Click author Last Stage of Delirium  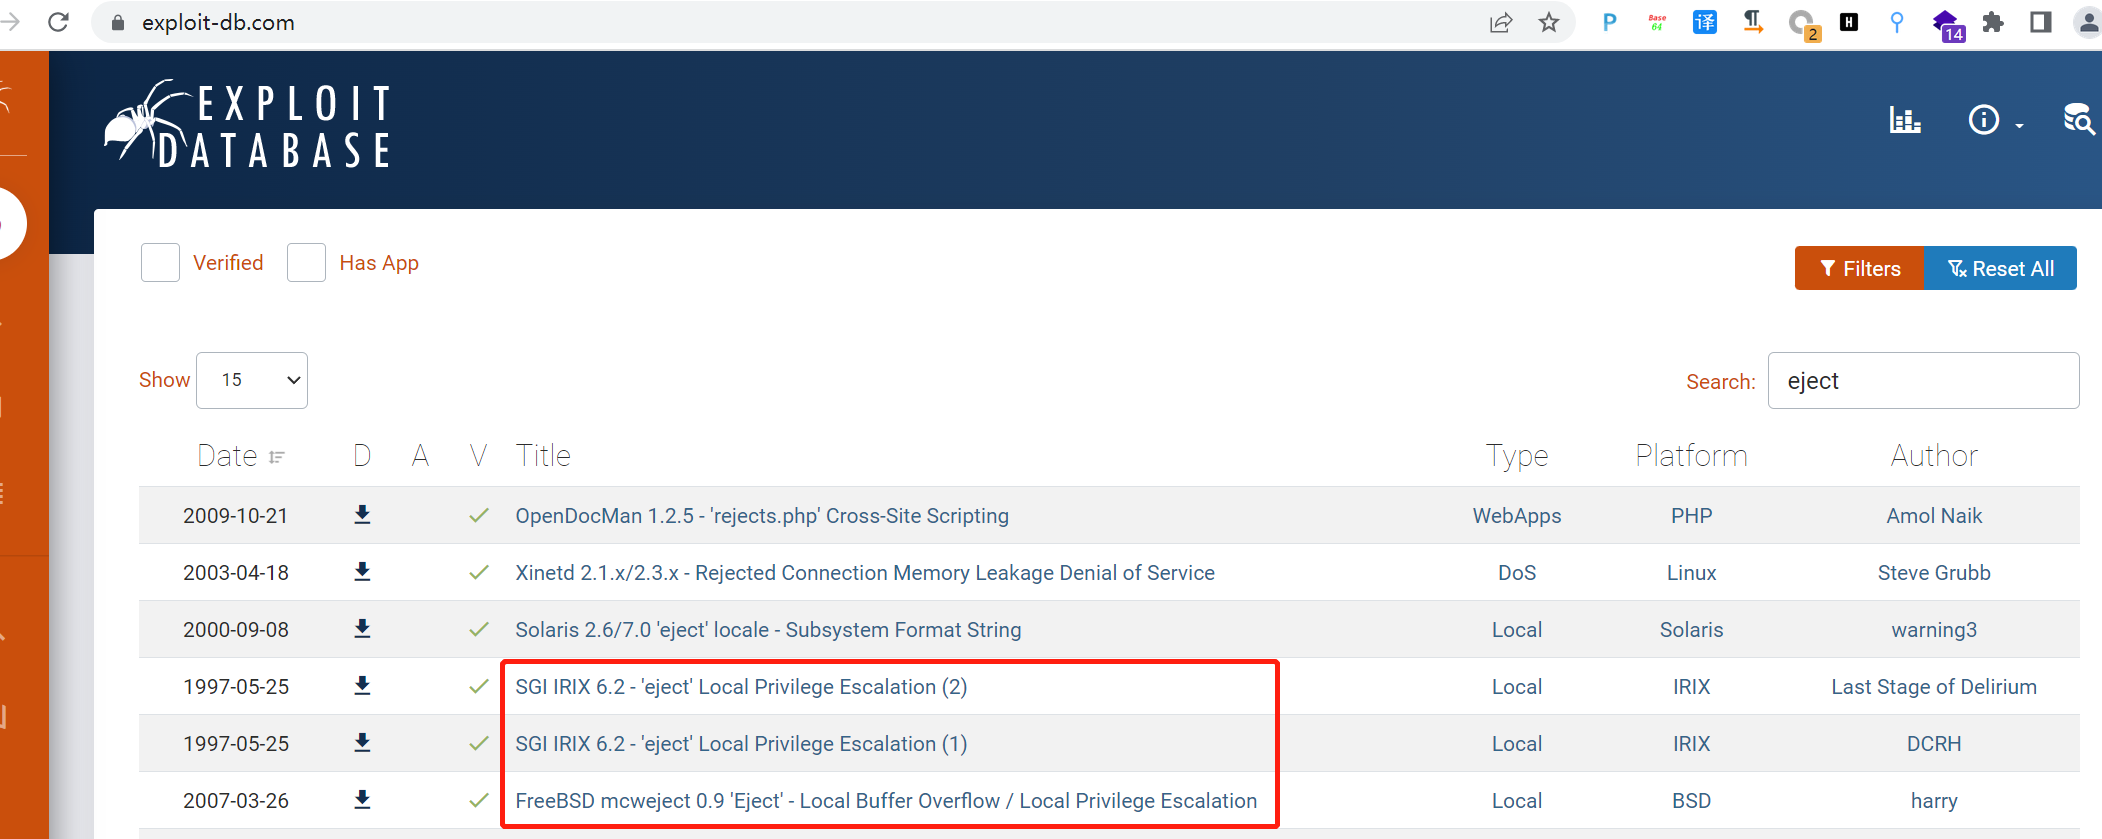click(1934, 687)
